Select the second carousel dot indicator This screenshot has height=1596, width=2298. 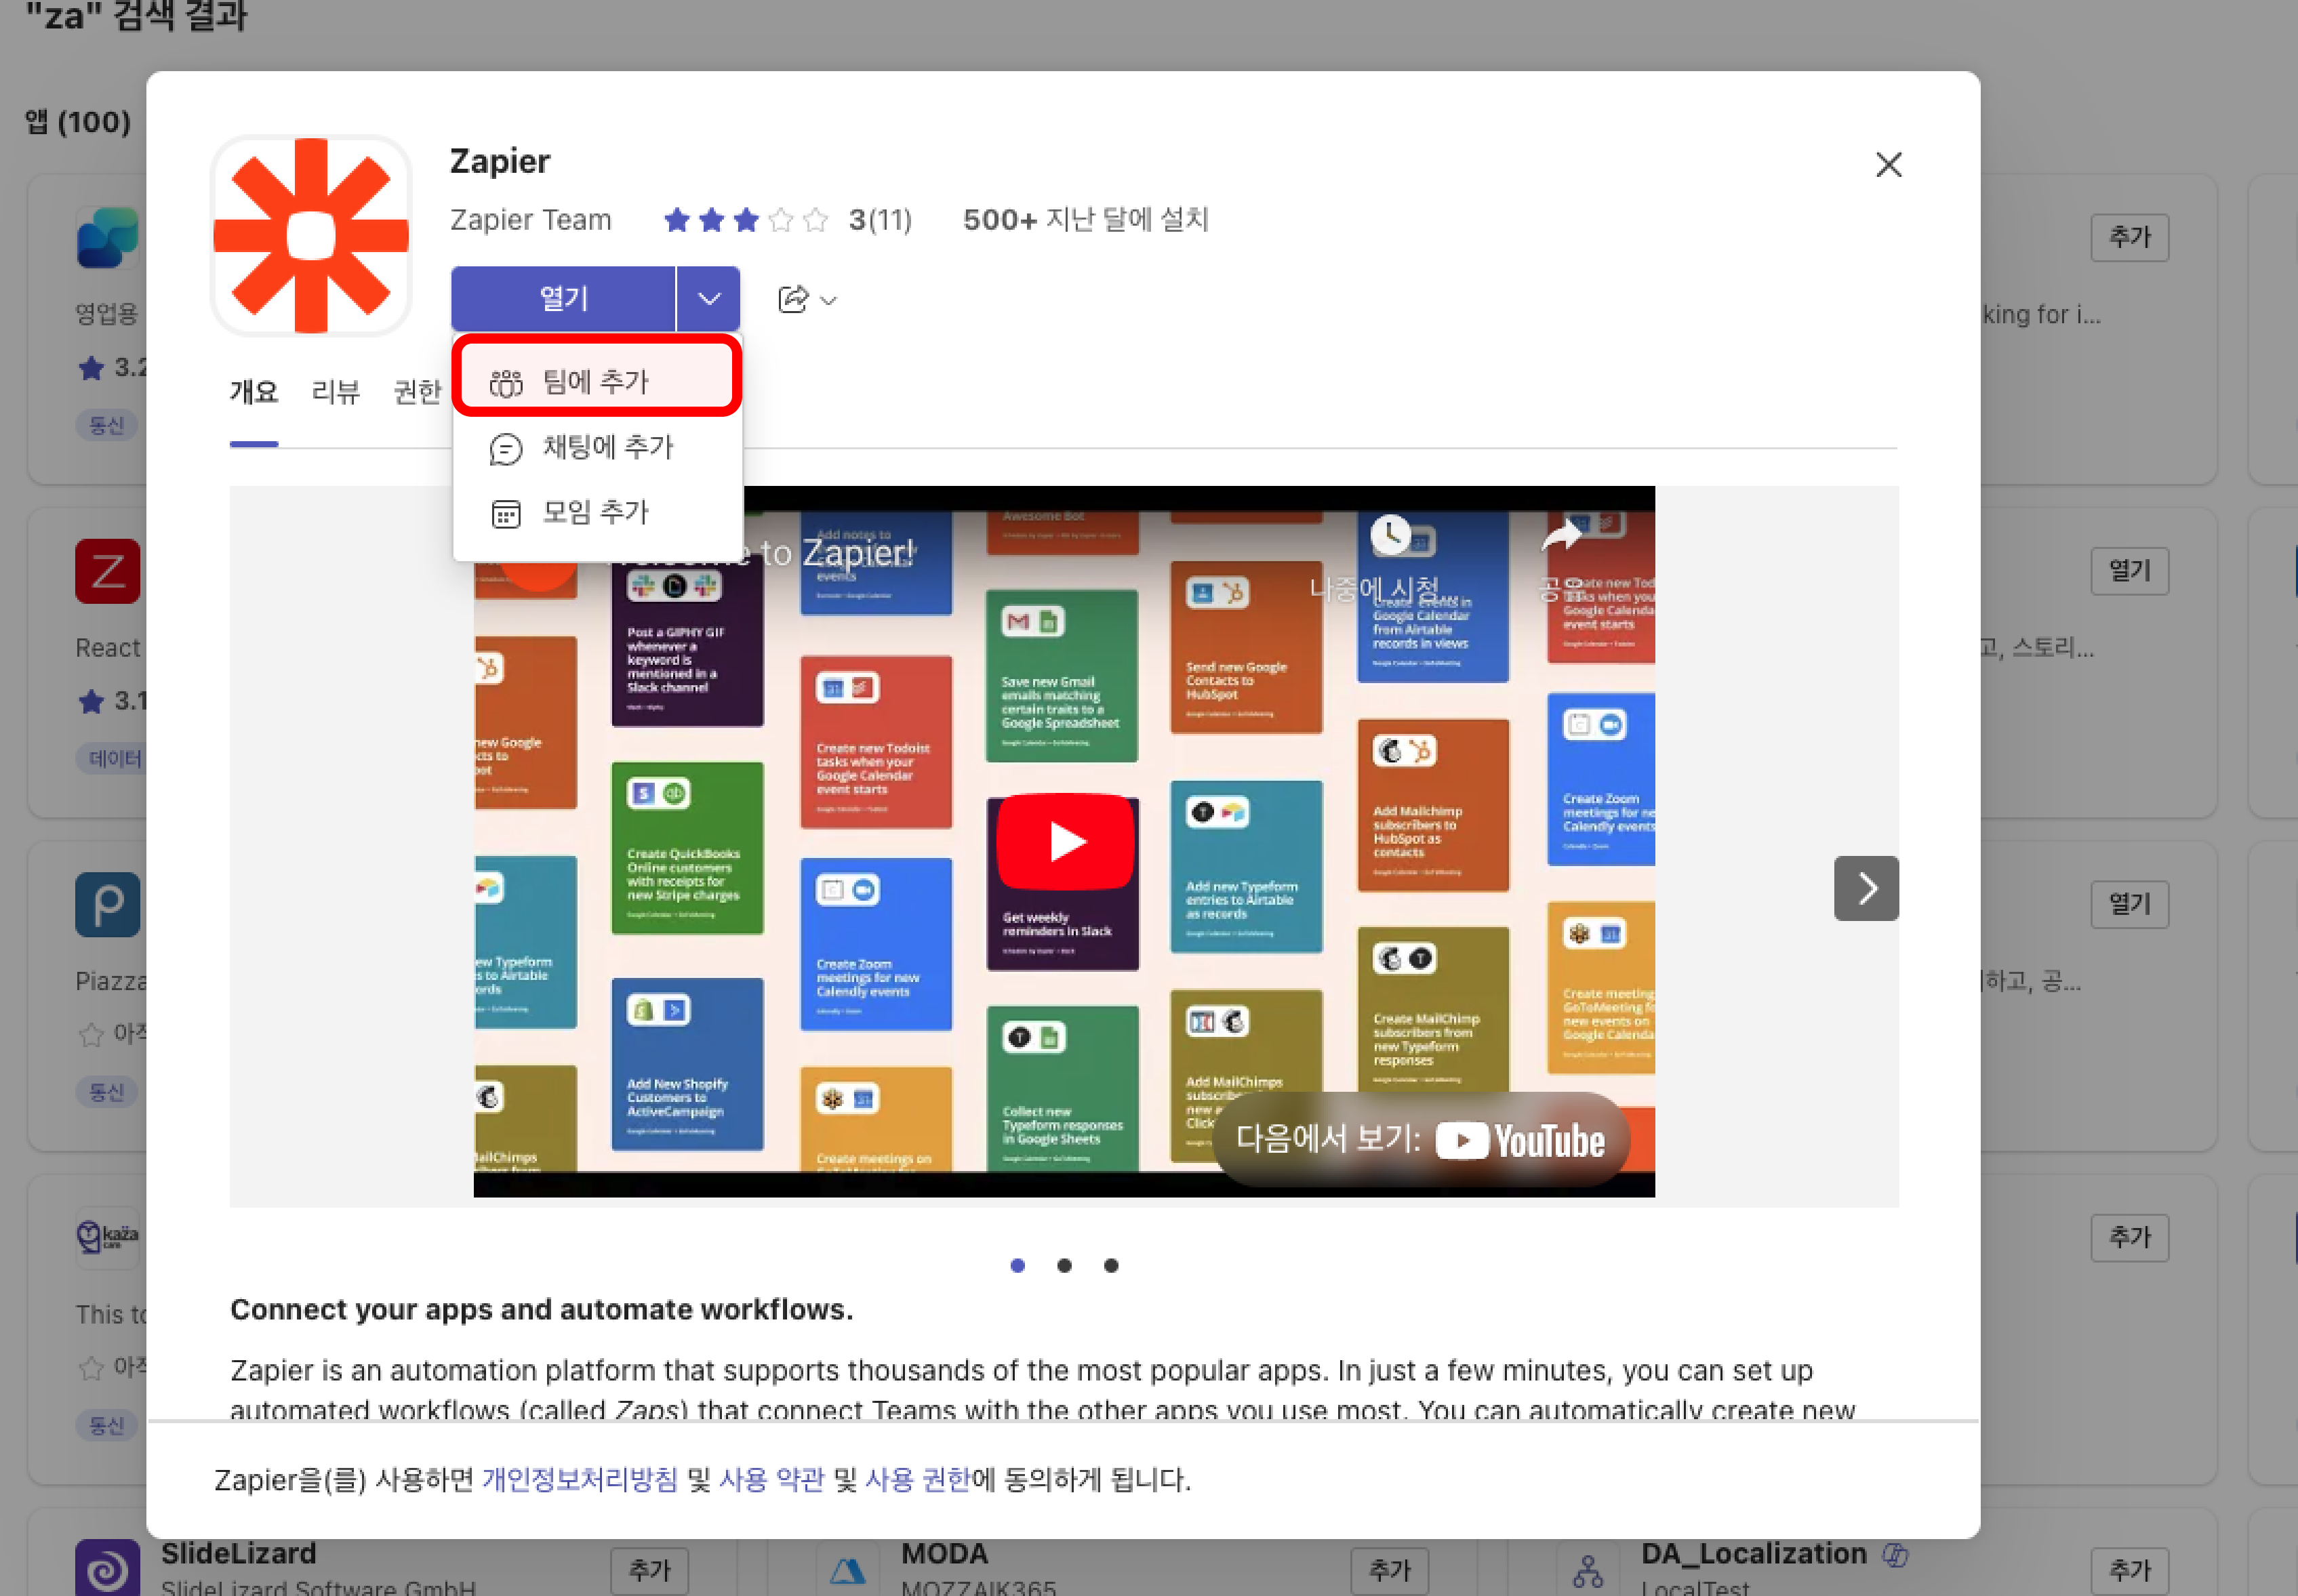pos(1064,1265)
